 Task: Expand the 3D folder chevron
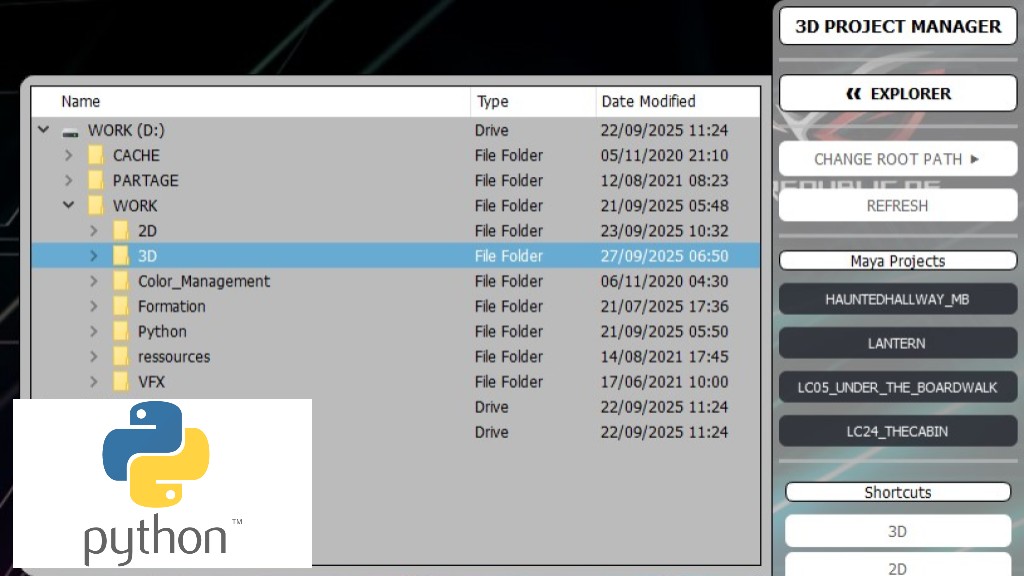click(x=94, y=256)
